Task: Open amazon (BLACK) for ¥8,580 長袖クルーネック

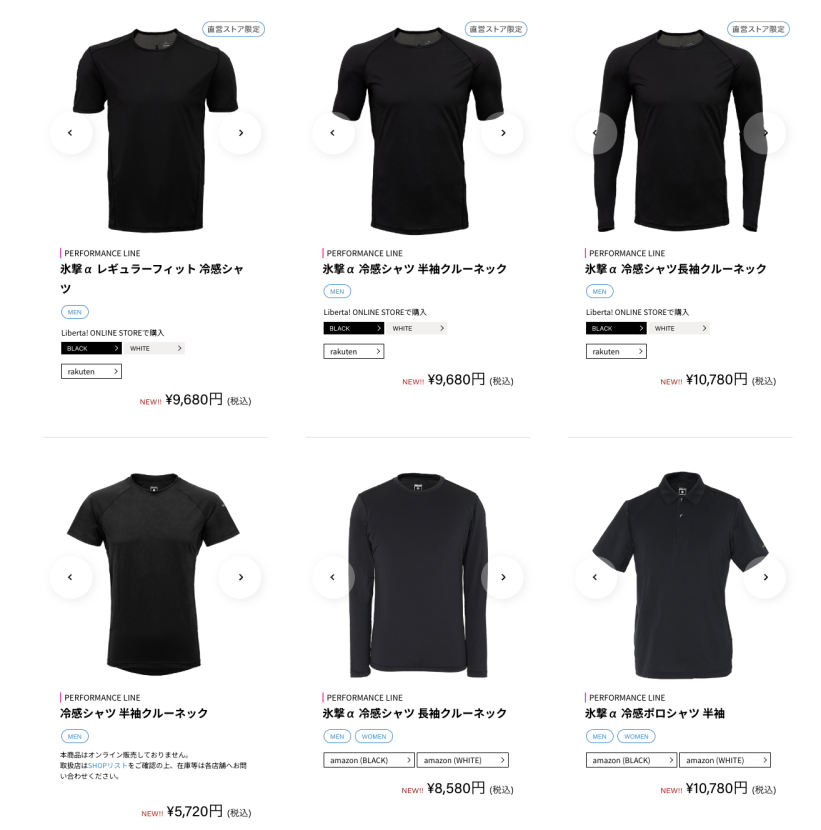Action: 369,760
